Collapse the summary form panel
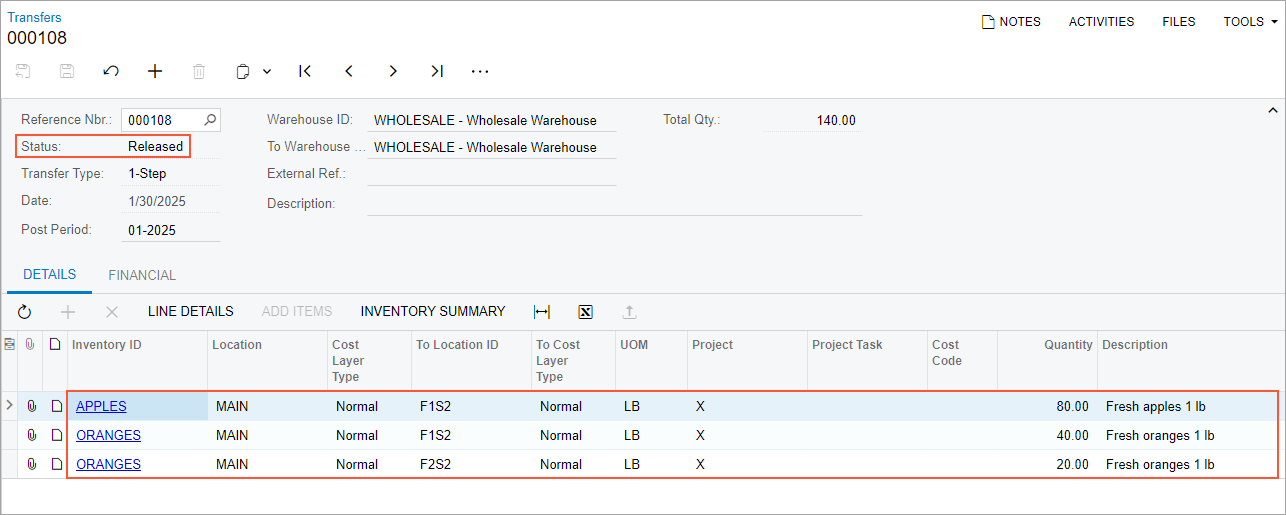 click(1273, 110)
